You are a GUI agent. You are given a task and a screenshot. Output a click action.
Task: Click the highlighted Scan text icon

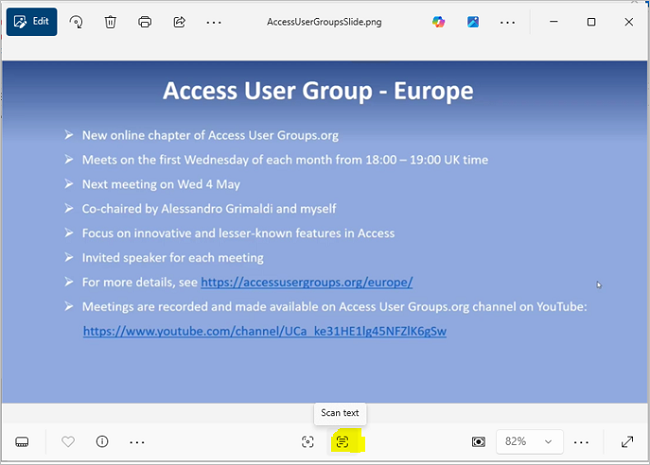(x=342, y=442)
